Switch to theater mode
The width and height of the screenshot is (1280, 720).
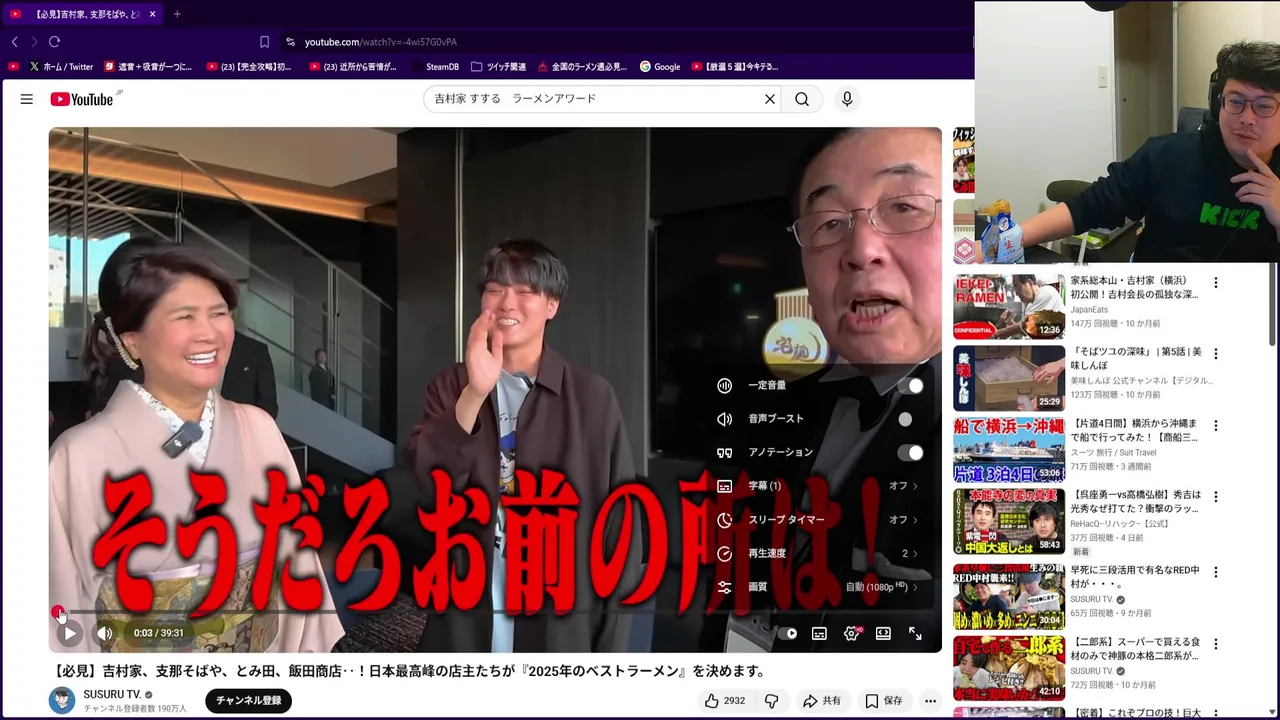(883, 633)
